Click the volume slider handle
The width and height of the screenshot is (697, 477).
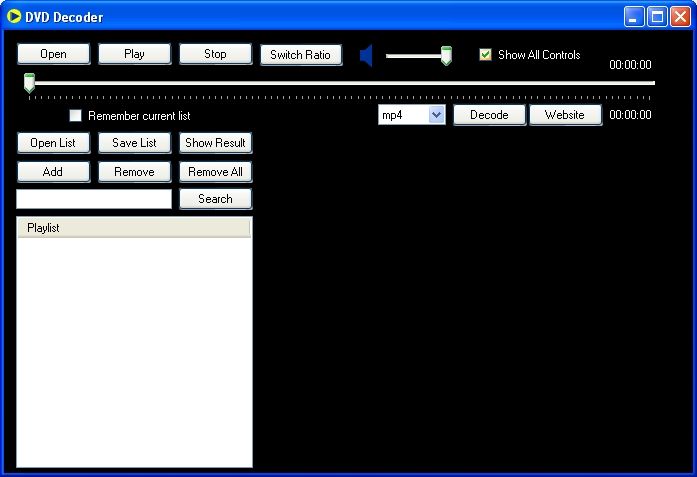(446, 56)
